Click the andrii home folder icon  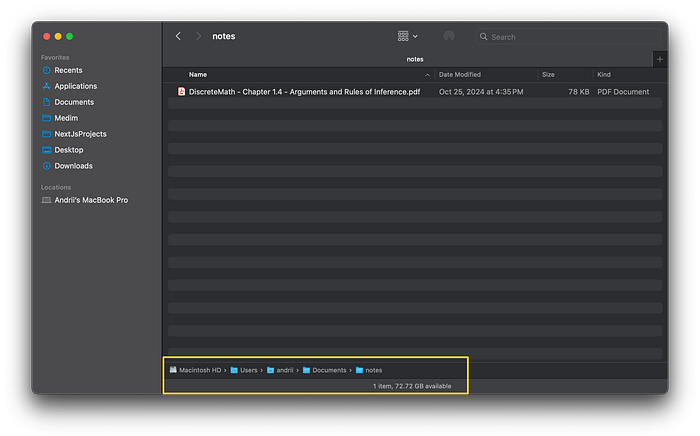point(270,370)
